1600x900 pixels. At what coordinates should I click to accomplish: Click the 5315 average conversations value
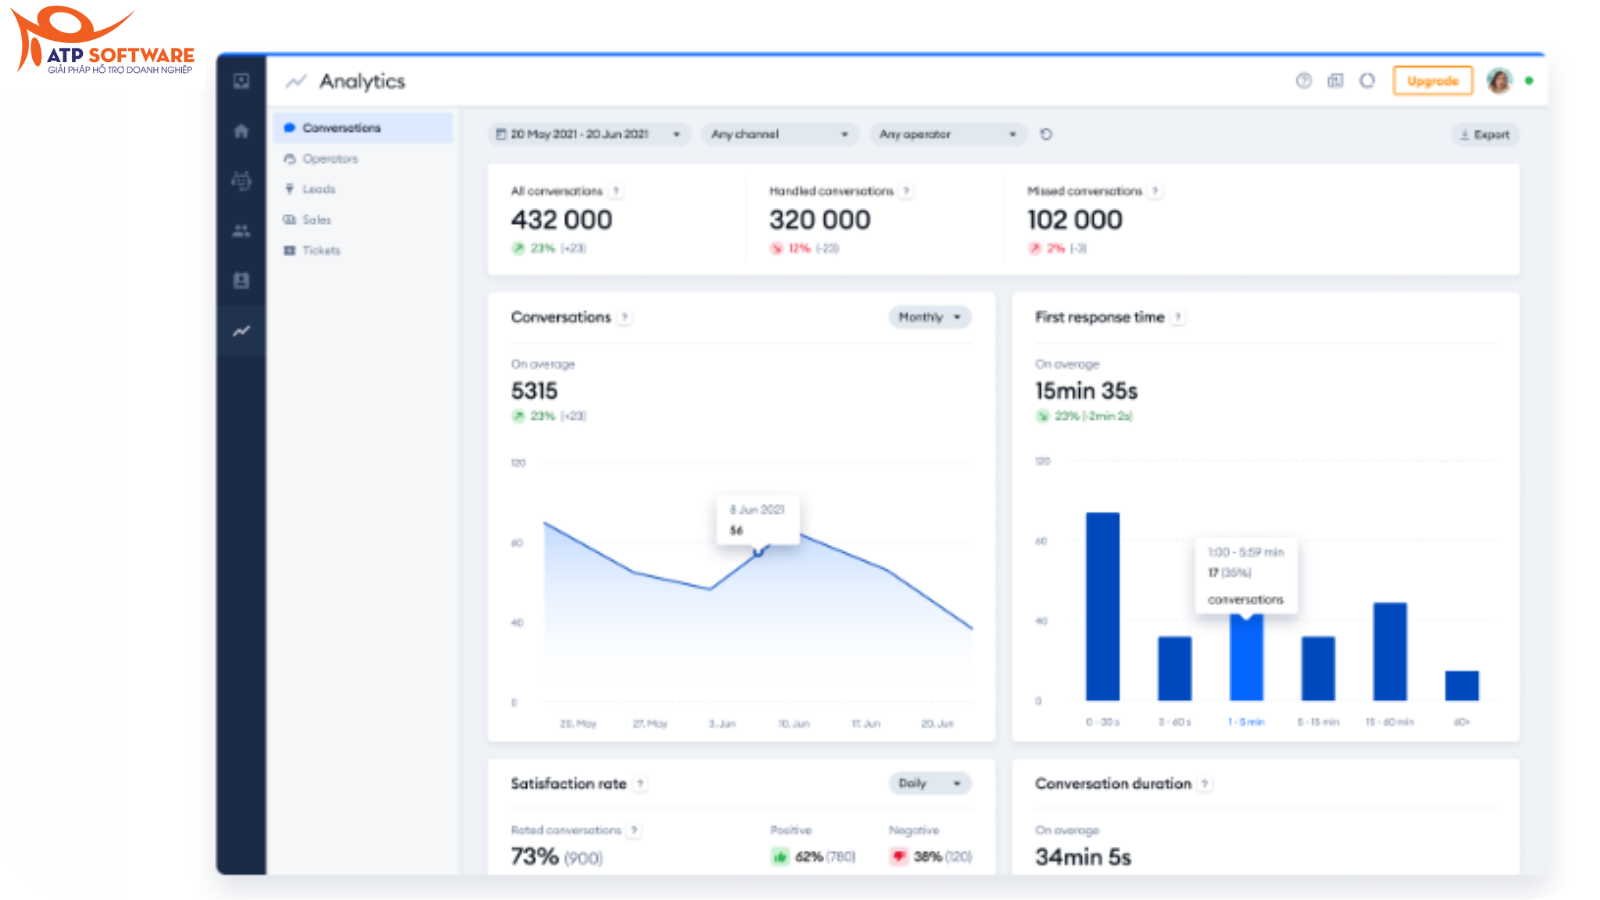coord(535,391)
